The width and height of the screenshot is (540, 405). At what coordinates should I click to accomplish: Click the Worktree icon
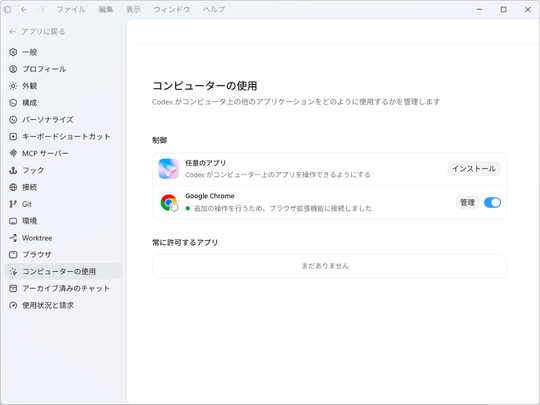click(13, 238)
